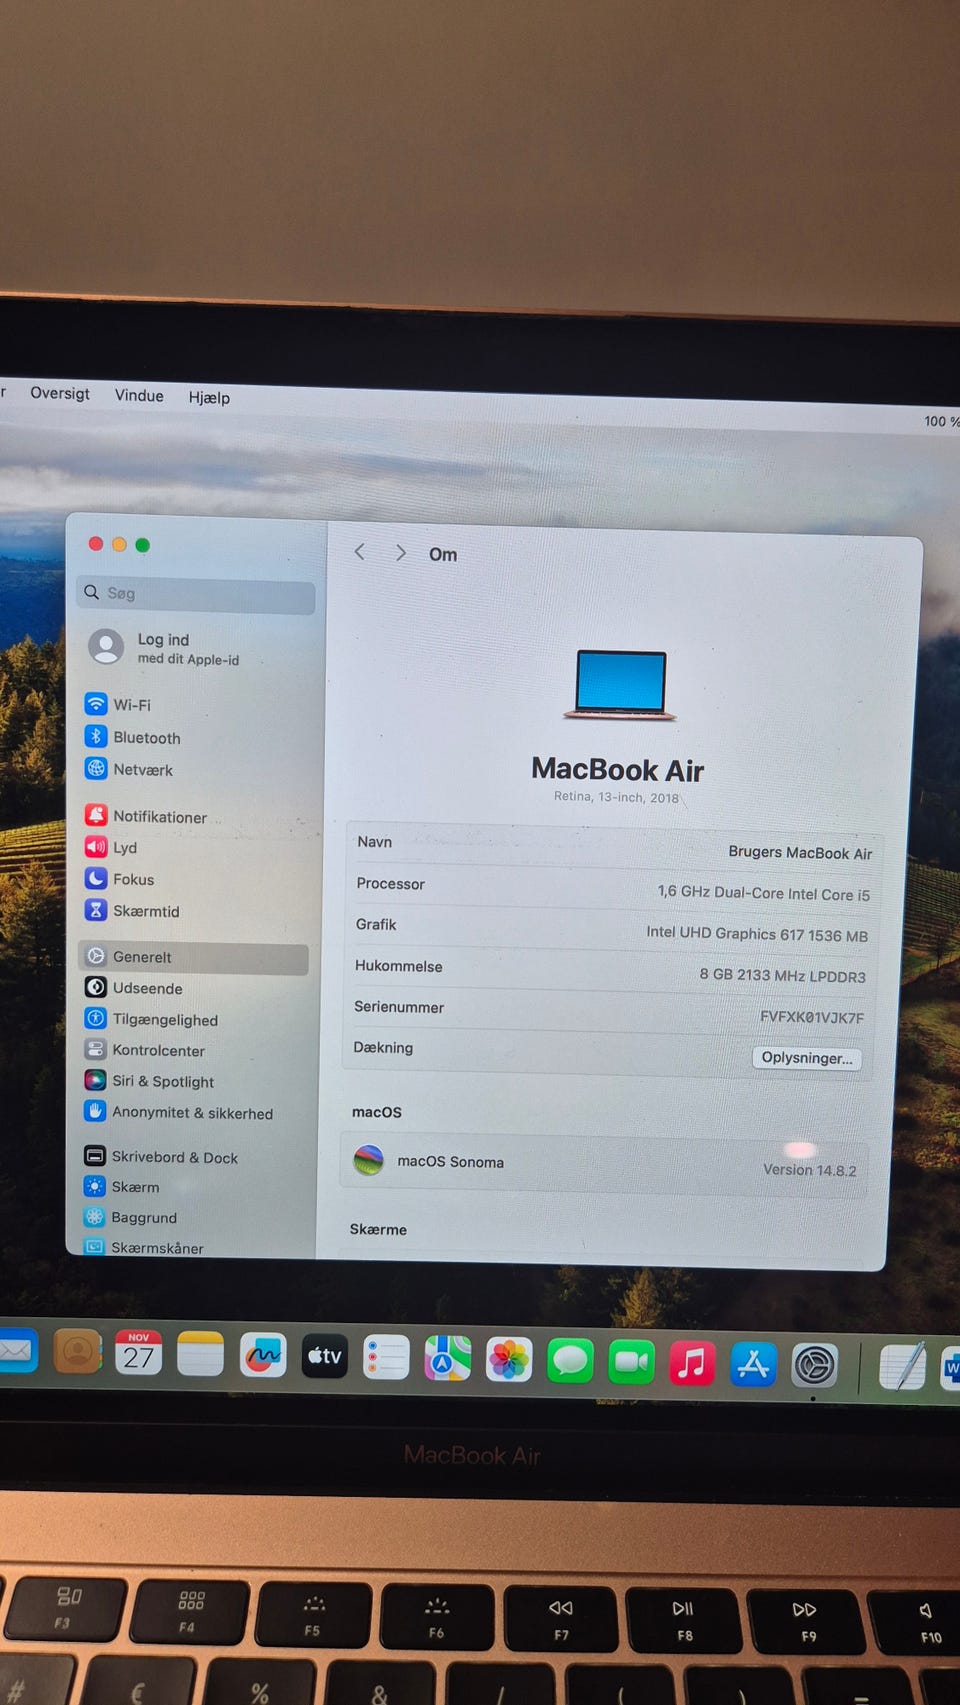Open FaceTime app in the Dock
Image resolution: width=960 pixels, height=1705 pixels.
631,1362
